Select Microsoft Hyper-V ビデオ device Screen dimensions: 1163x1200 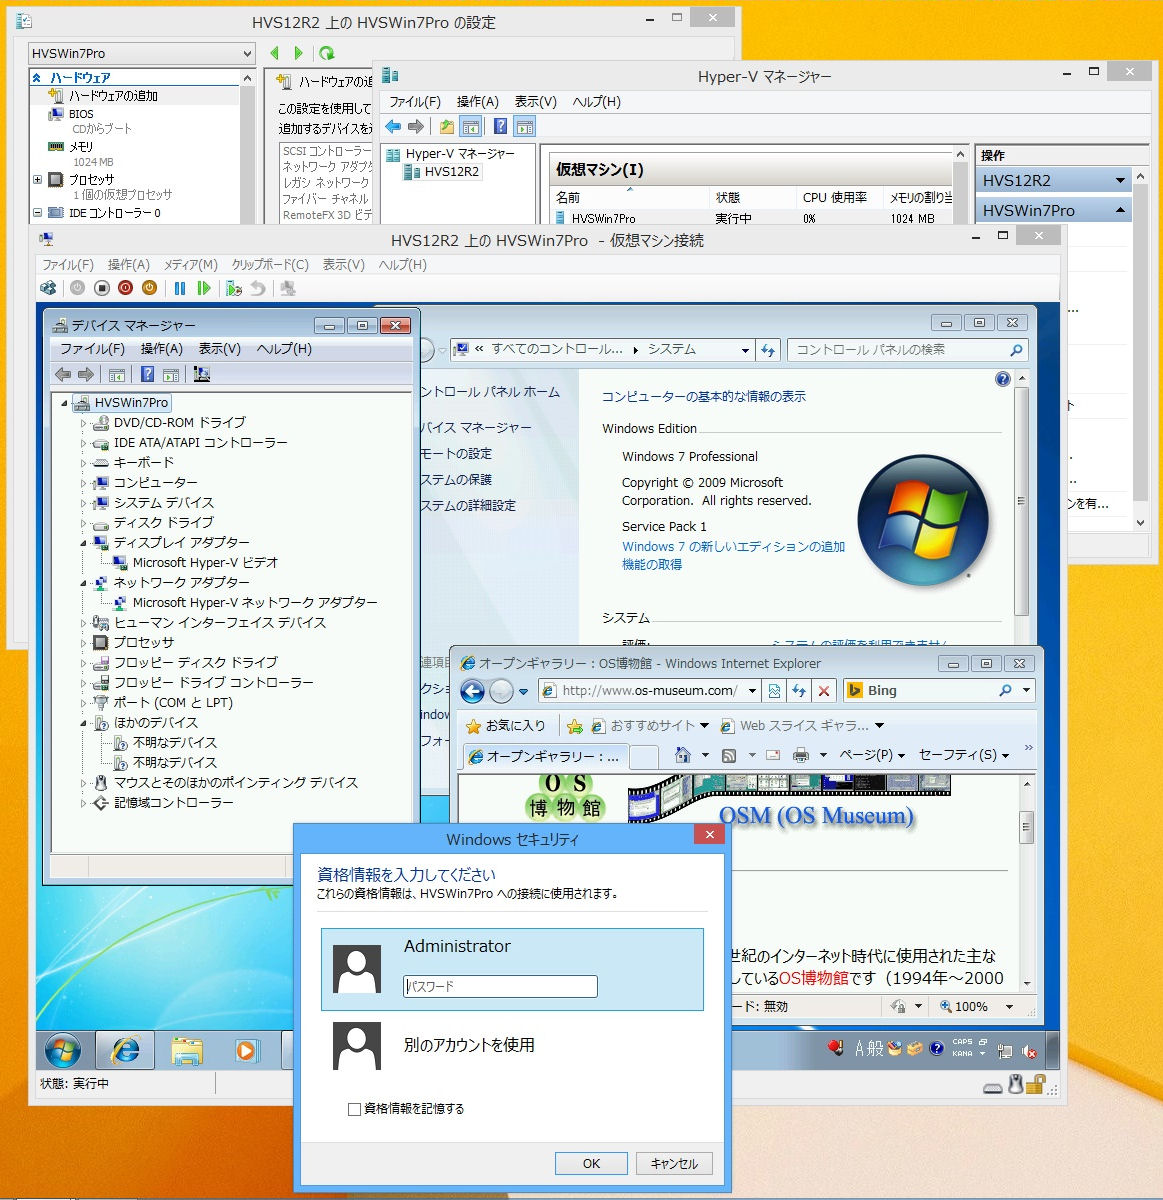coord(205,563)
